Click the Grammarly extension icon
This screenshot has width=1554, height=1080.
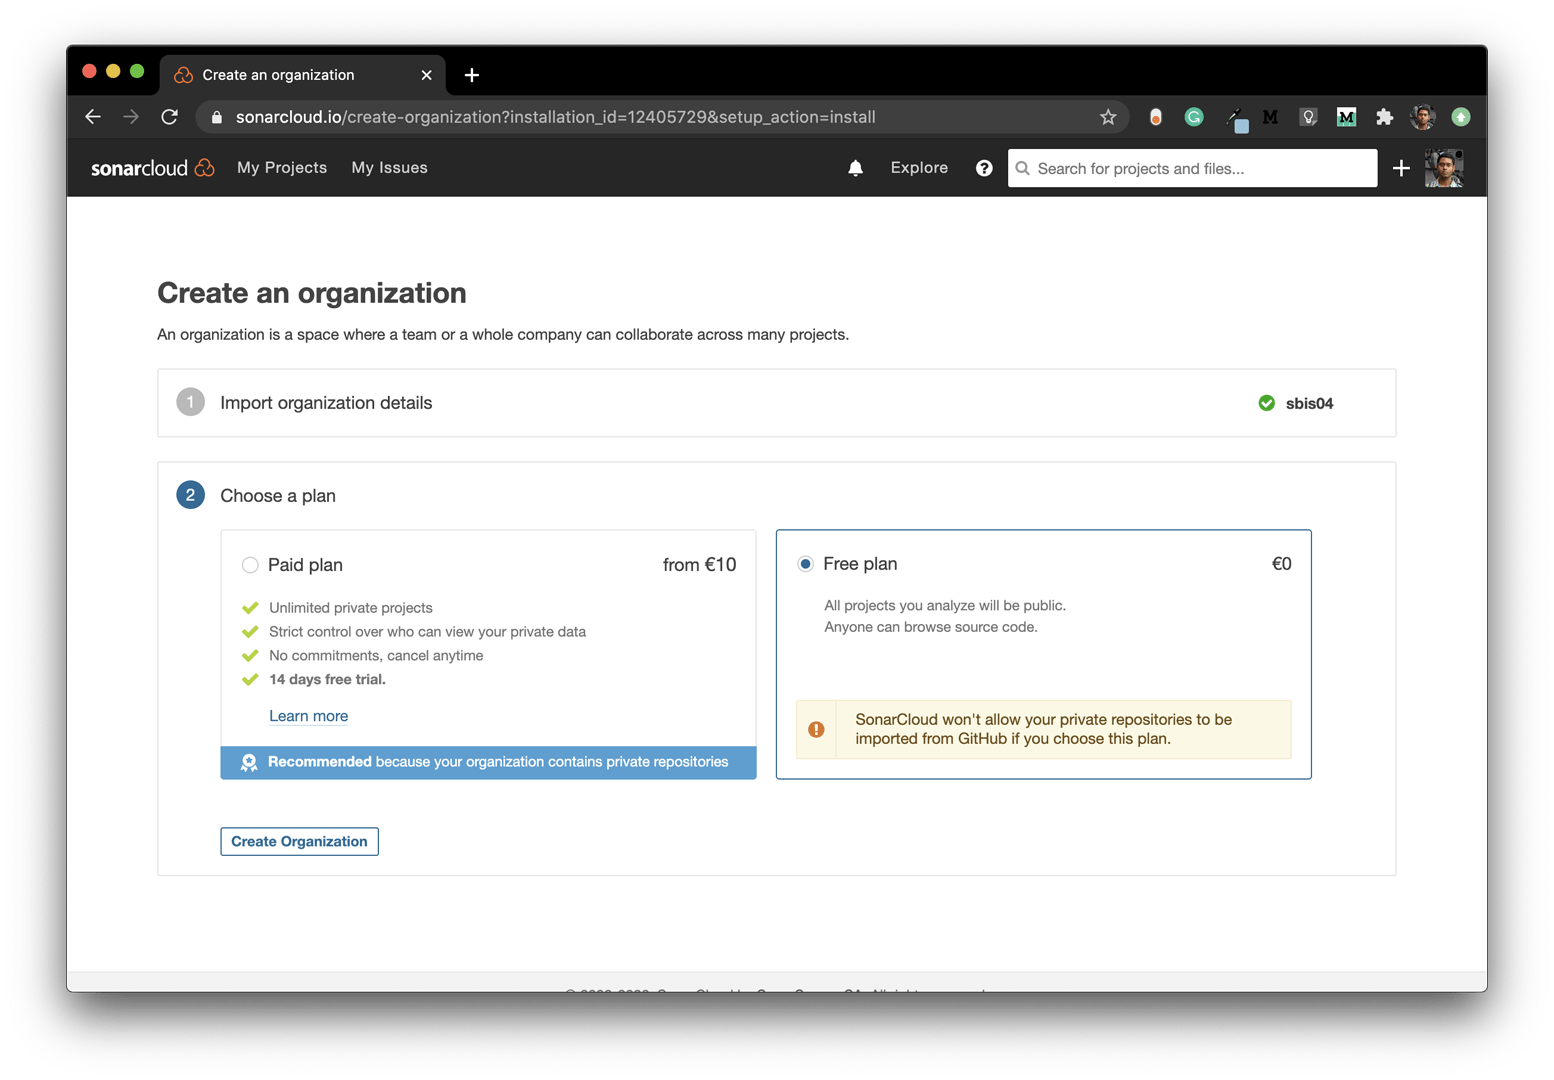pyautogui.click(x=1194, y=117)
